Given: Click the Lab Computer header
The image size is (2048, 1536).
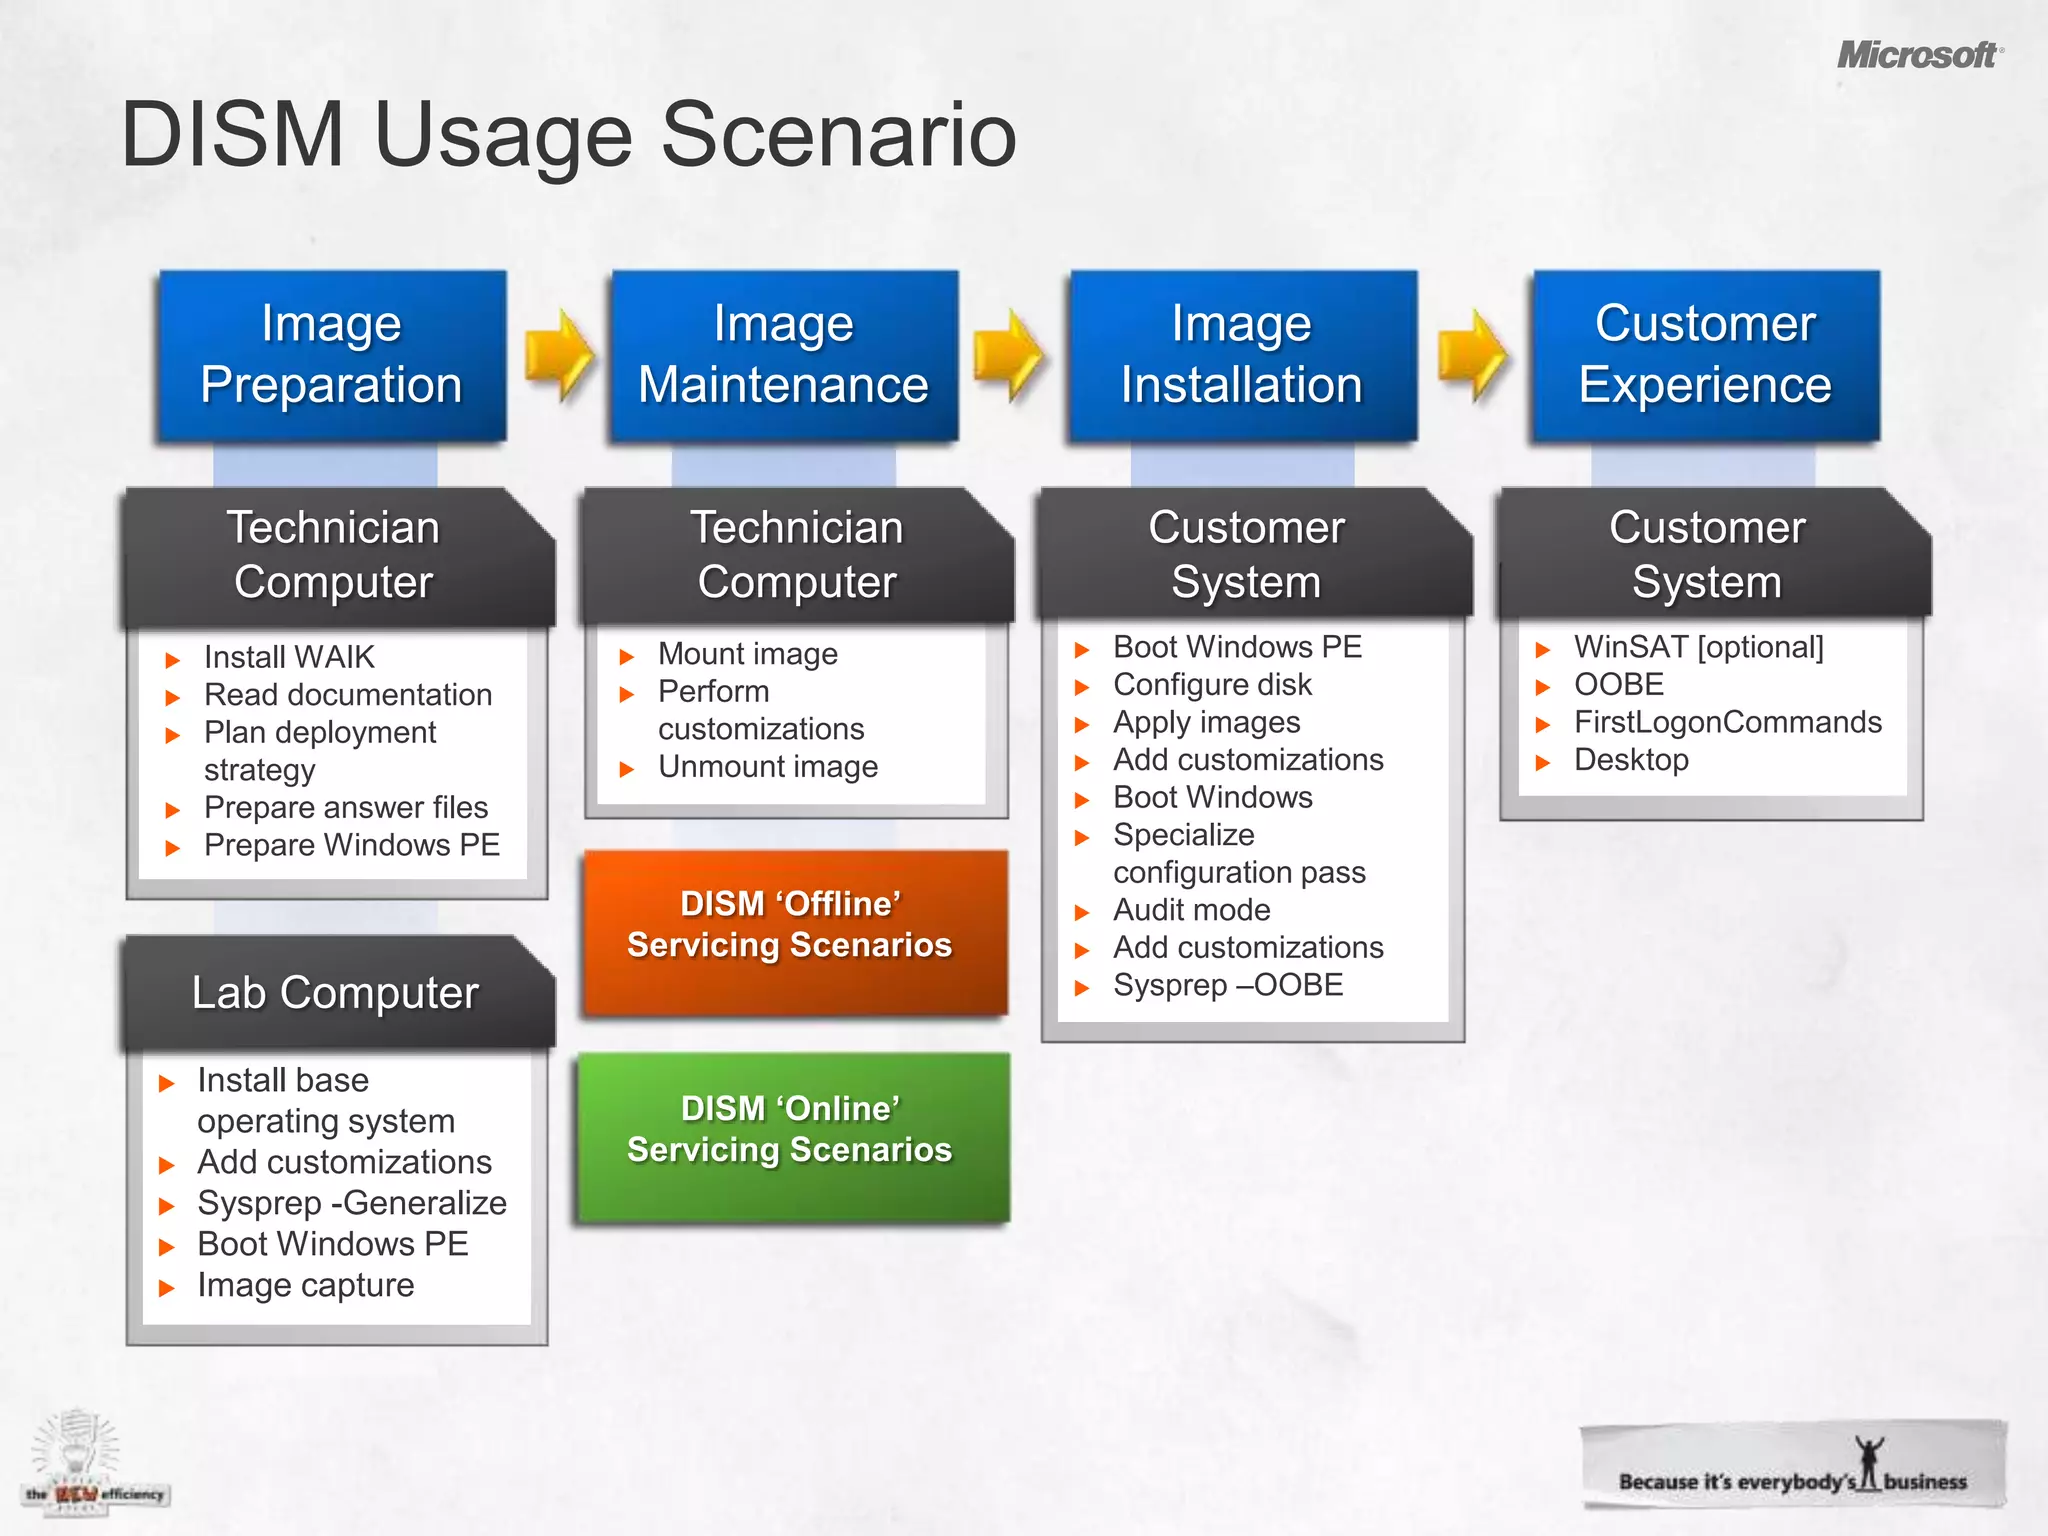Looking at the screenshot, I should [336, 992].
